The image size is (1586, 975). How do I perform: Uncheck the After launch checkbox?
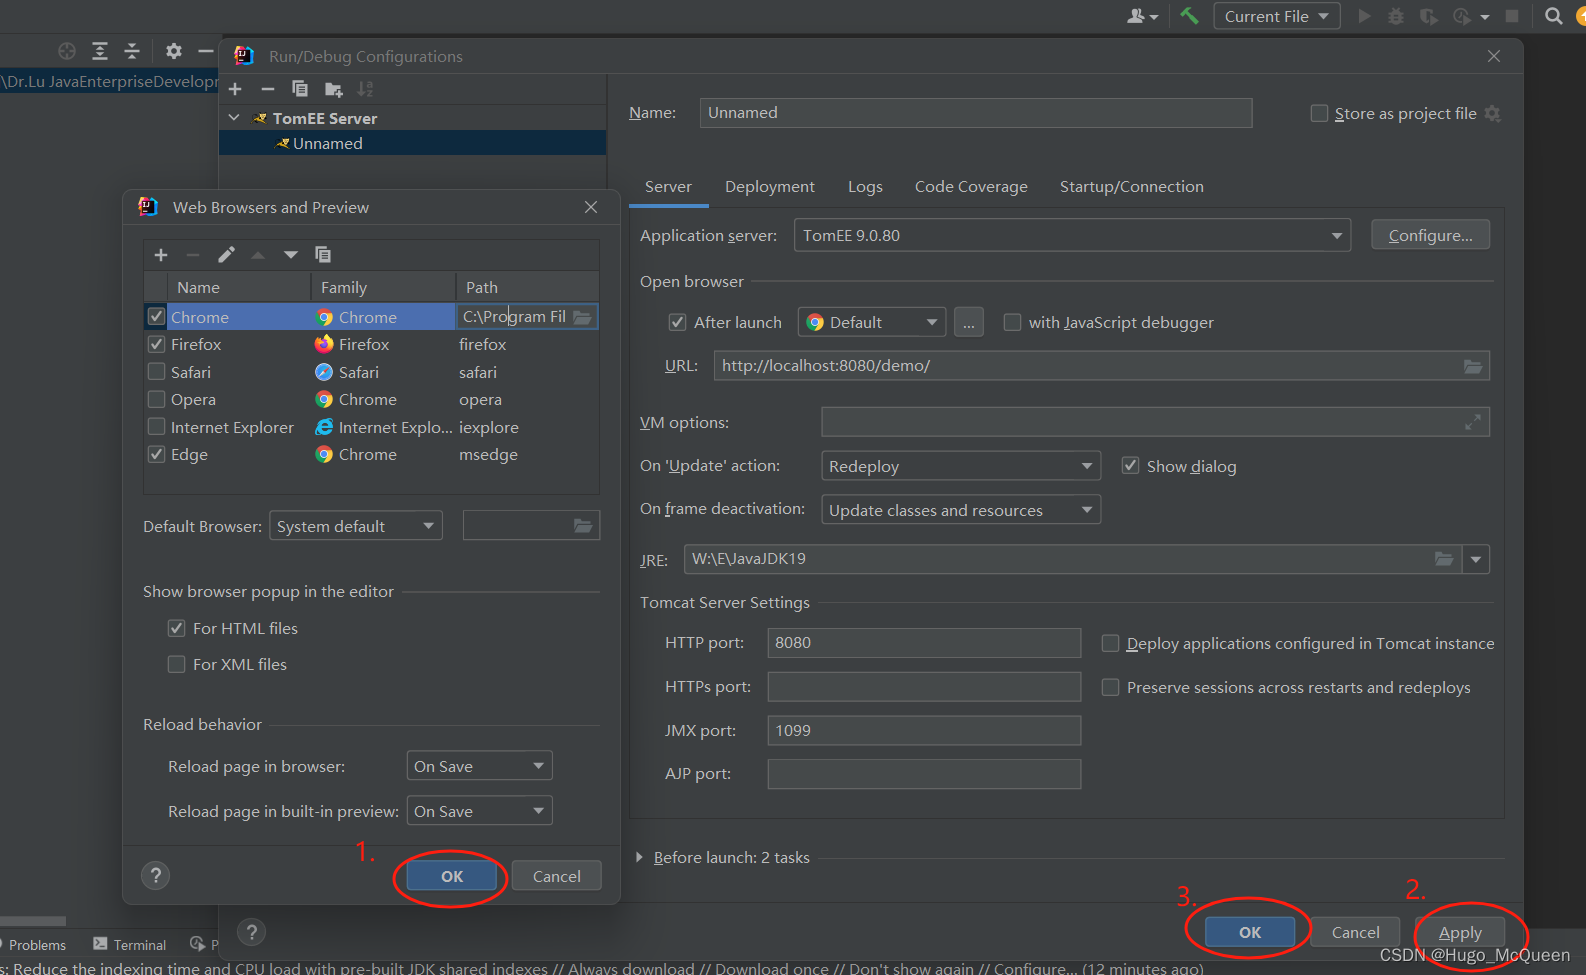point(677,322)
